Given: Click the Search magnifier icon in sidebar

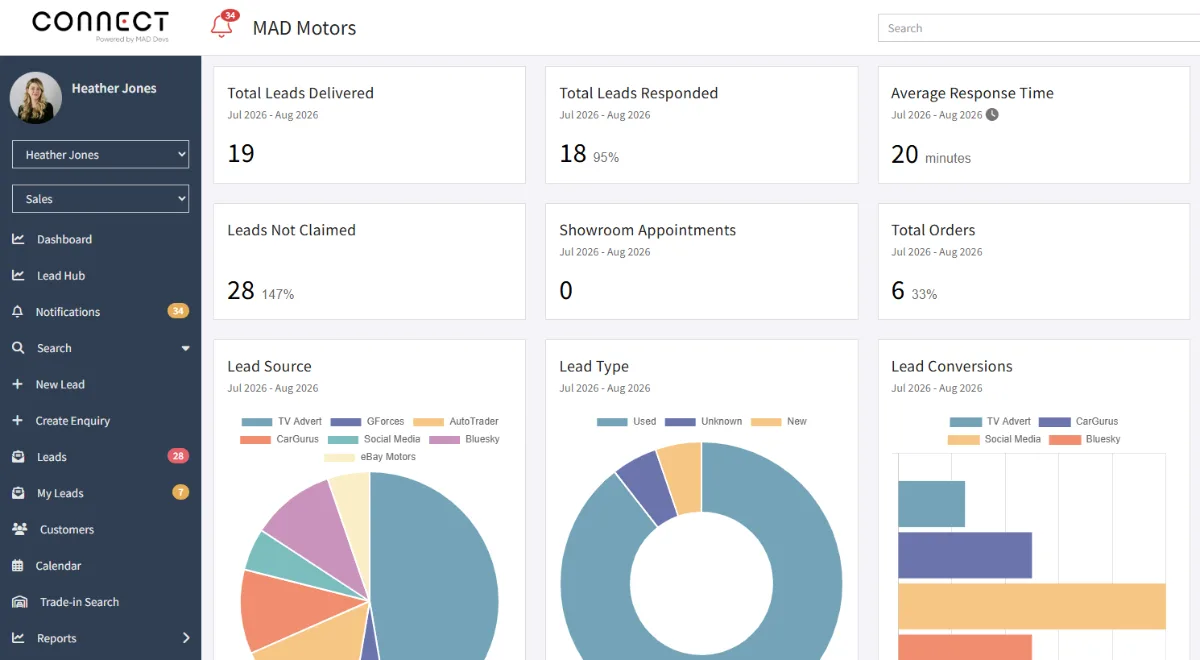Looking at the screenshot, I should point(17,348).
